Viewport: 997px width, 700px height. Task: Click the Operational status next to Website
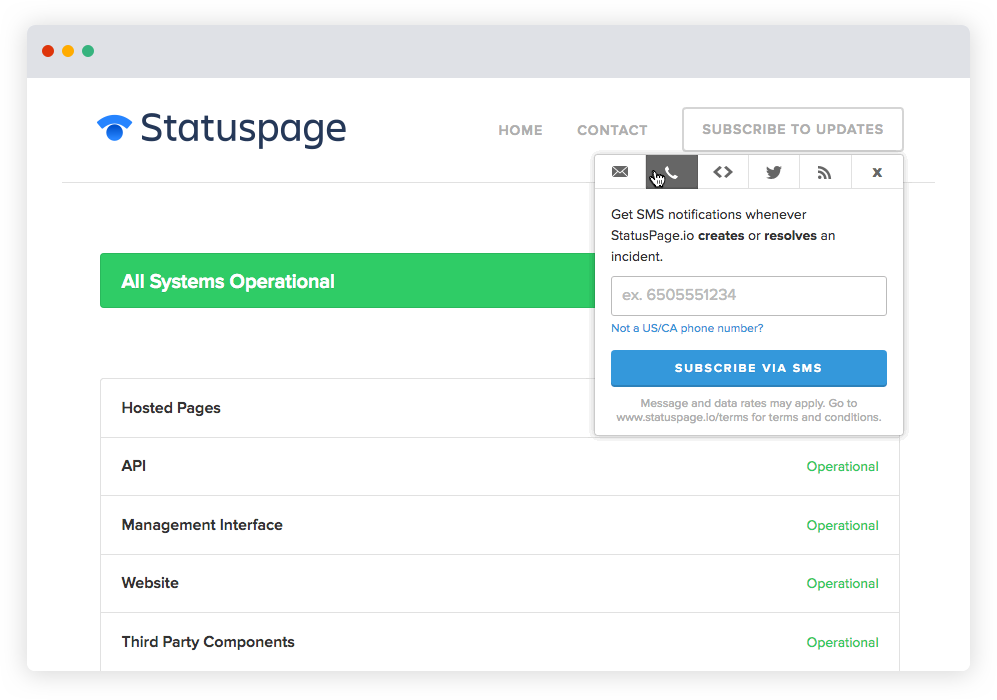(842, 583)
